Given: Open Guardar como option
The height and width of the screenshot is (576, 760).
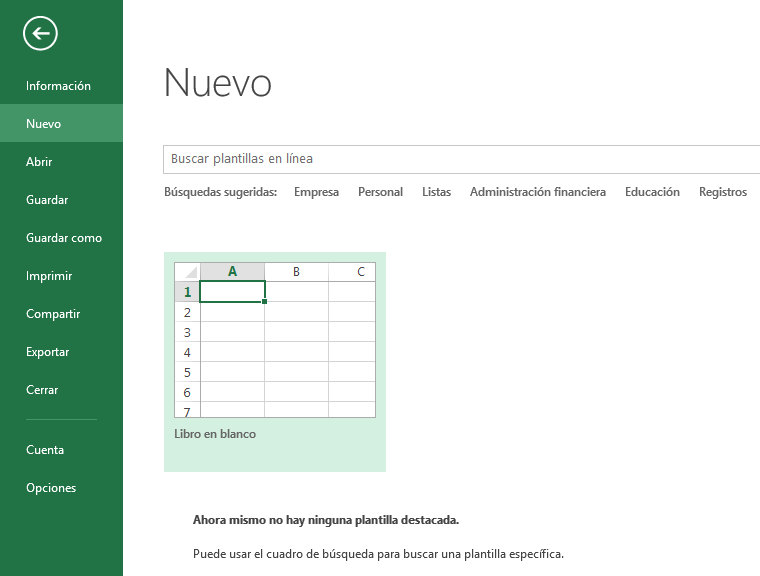Looking at the screenshot, I should point(64,238).
